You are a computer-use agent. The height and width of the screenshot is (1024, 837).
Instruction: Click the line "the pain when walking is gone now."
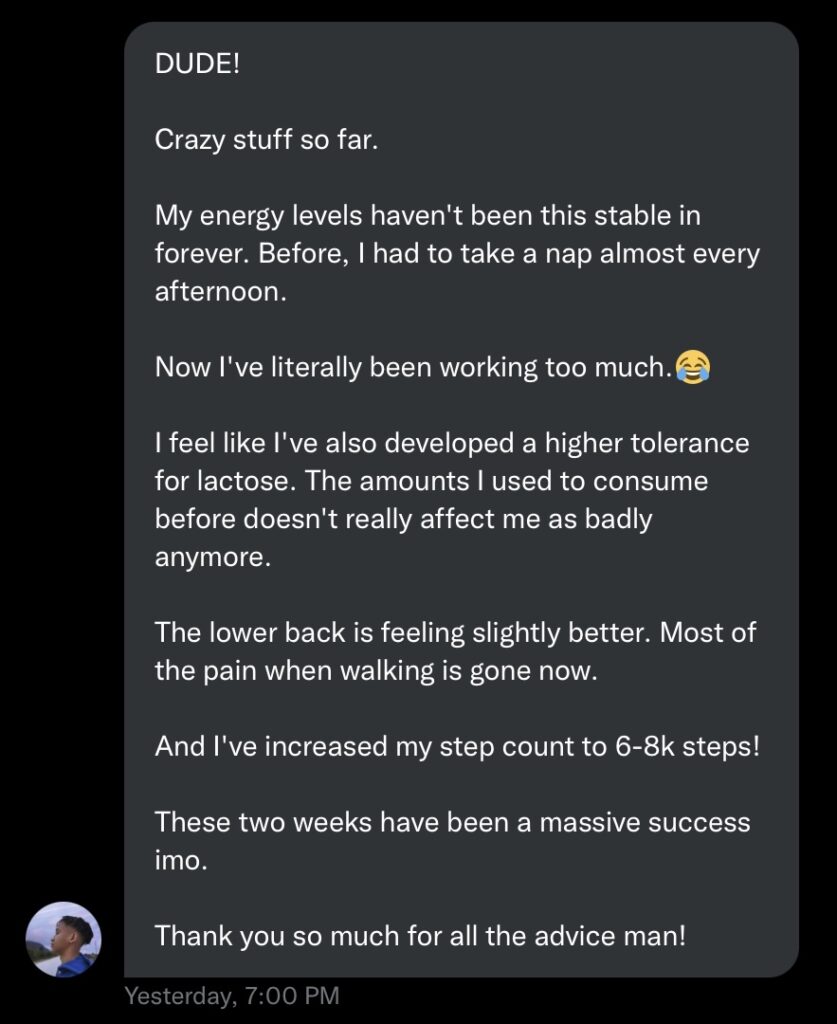375,671
